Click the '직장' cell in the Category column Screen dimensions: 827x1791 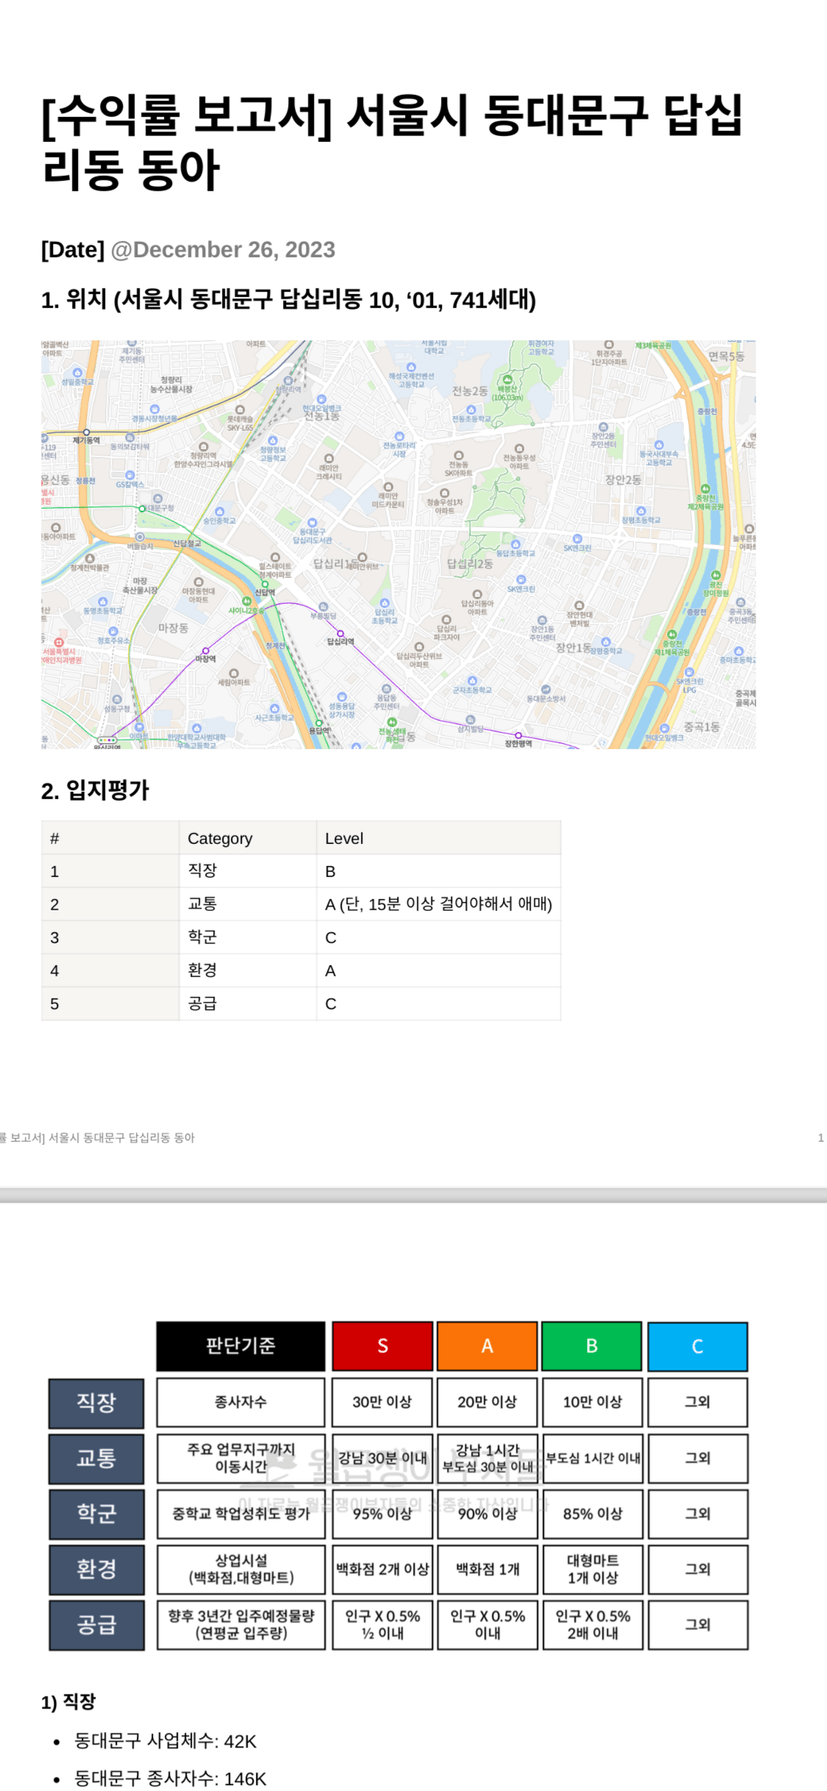point(248,871)
